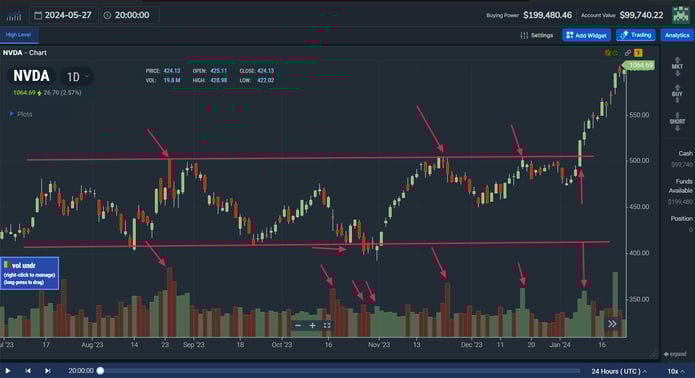The image size is (695, 378).
Task: Click the yellow numbered badge on the chart header
Action: tap(638, 53)
